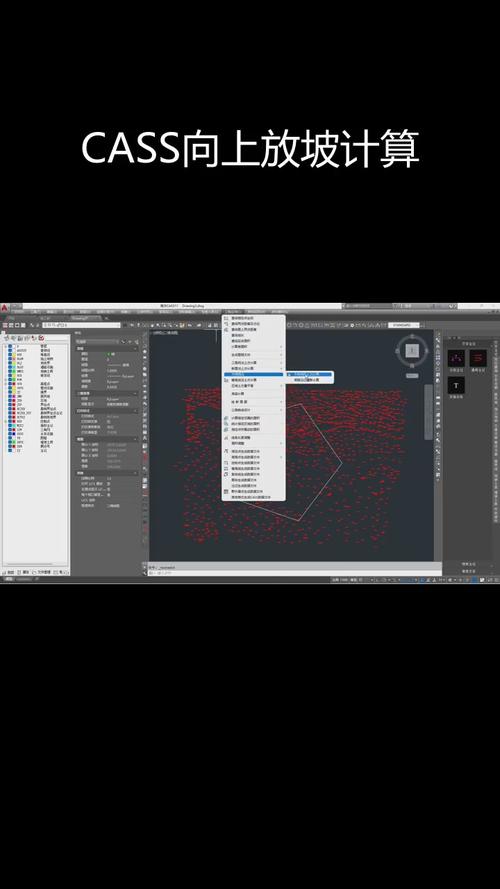This screenshot has height=889, width=500.
Task: Select the red second tile in right panel
Action: point(478,358)
